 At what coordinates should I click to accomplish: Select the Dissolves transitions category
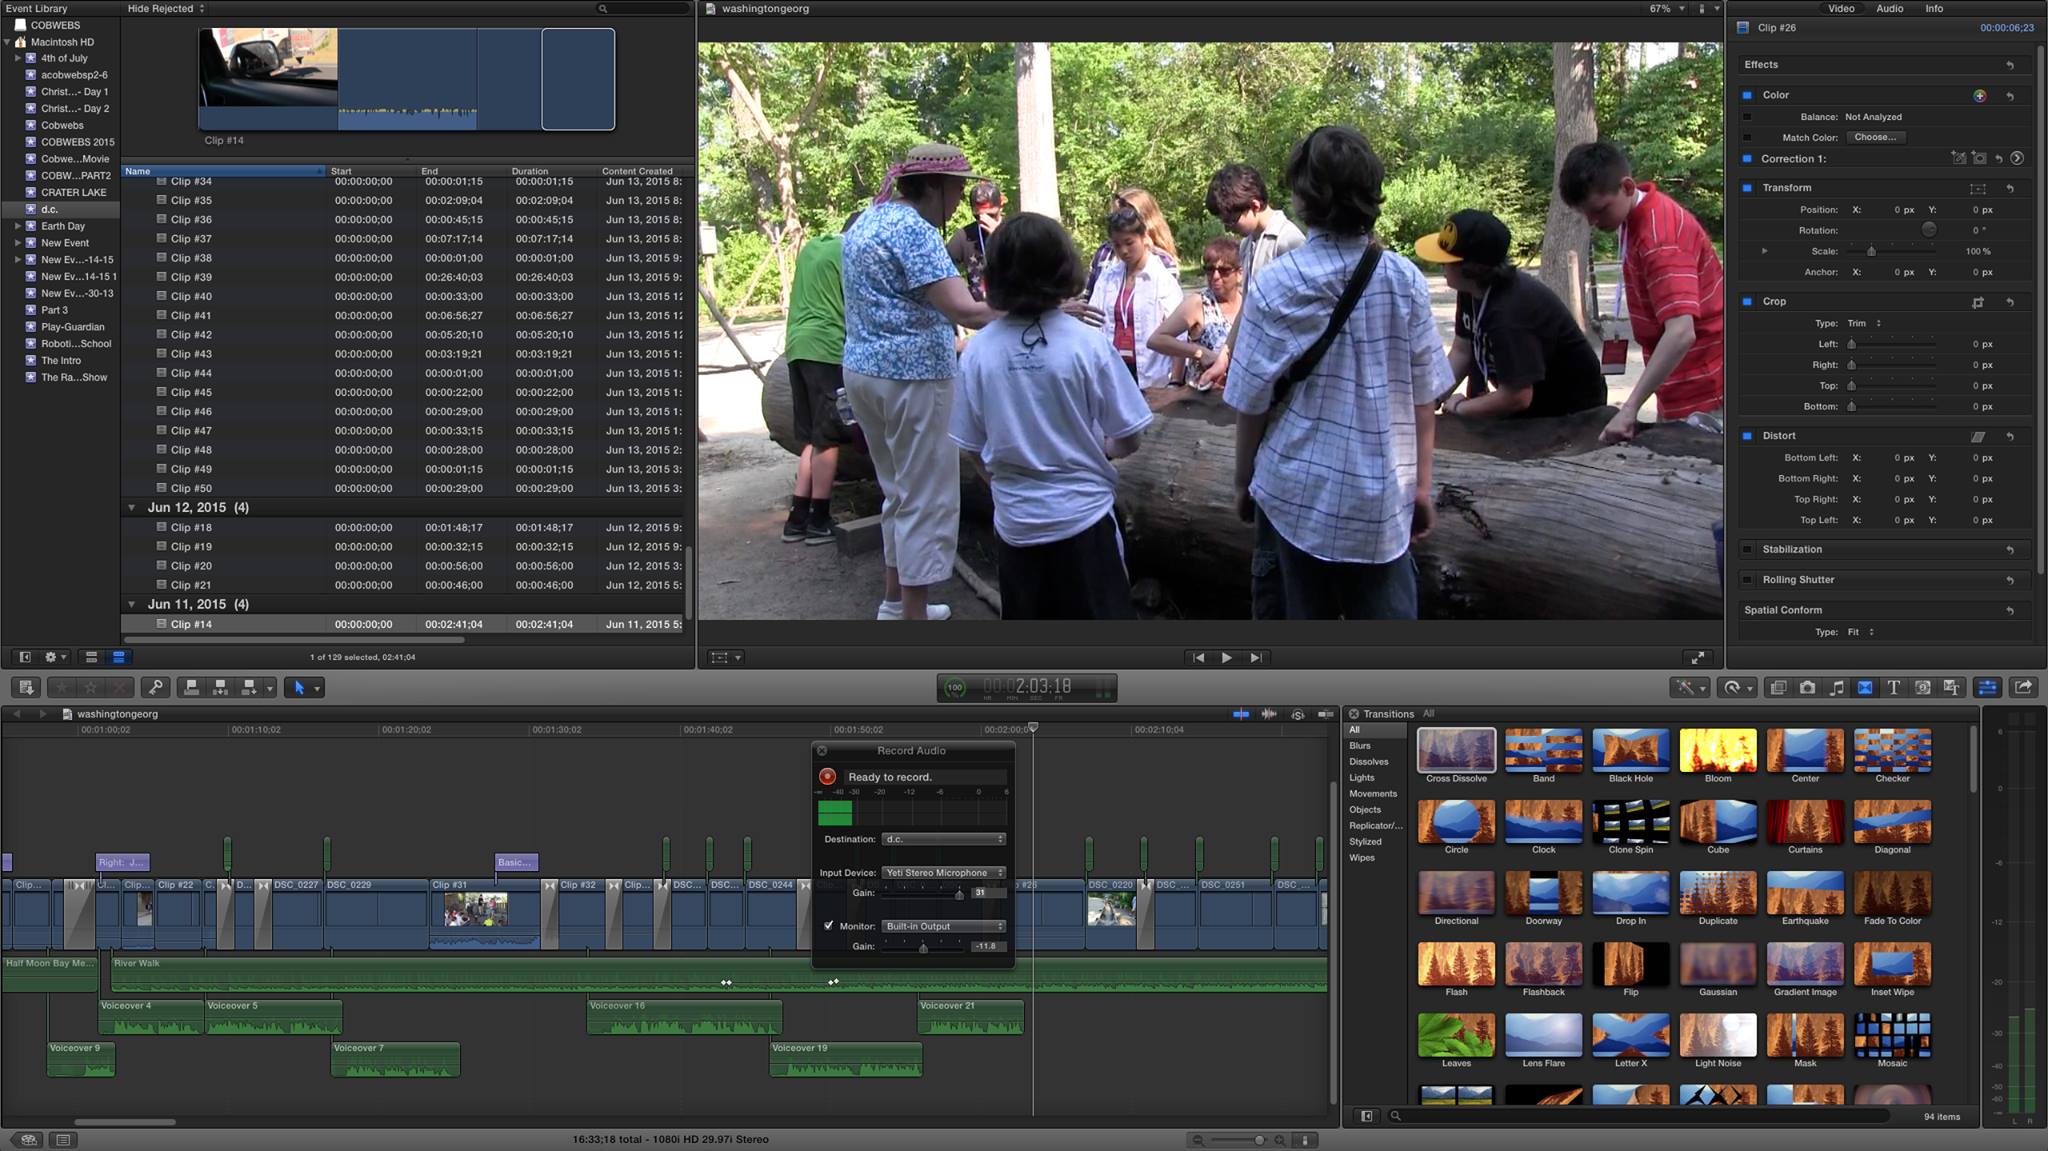tap(1368, 762)
